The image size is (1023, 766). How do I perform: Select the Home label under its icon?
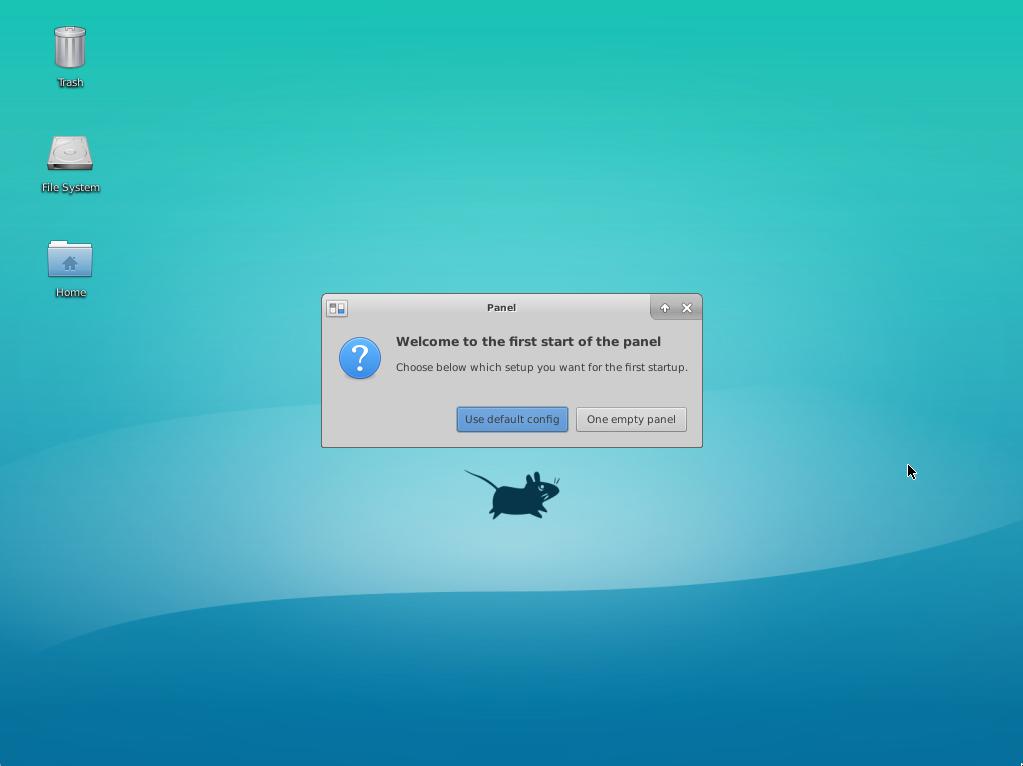point(70,292)
